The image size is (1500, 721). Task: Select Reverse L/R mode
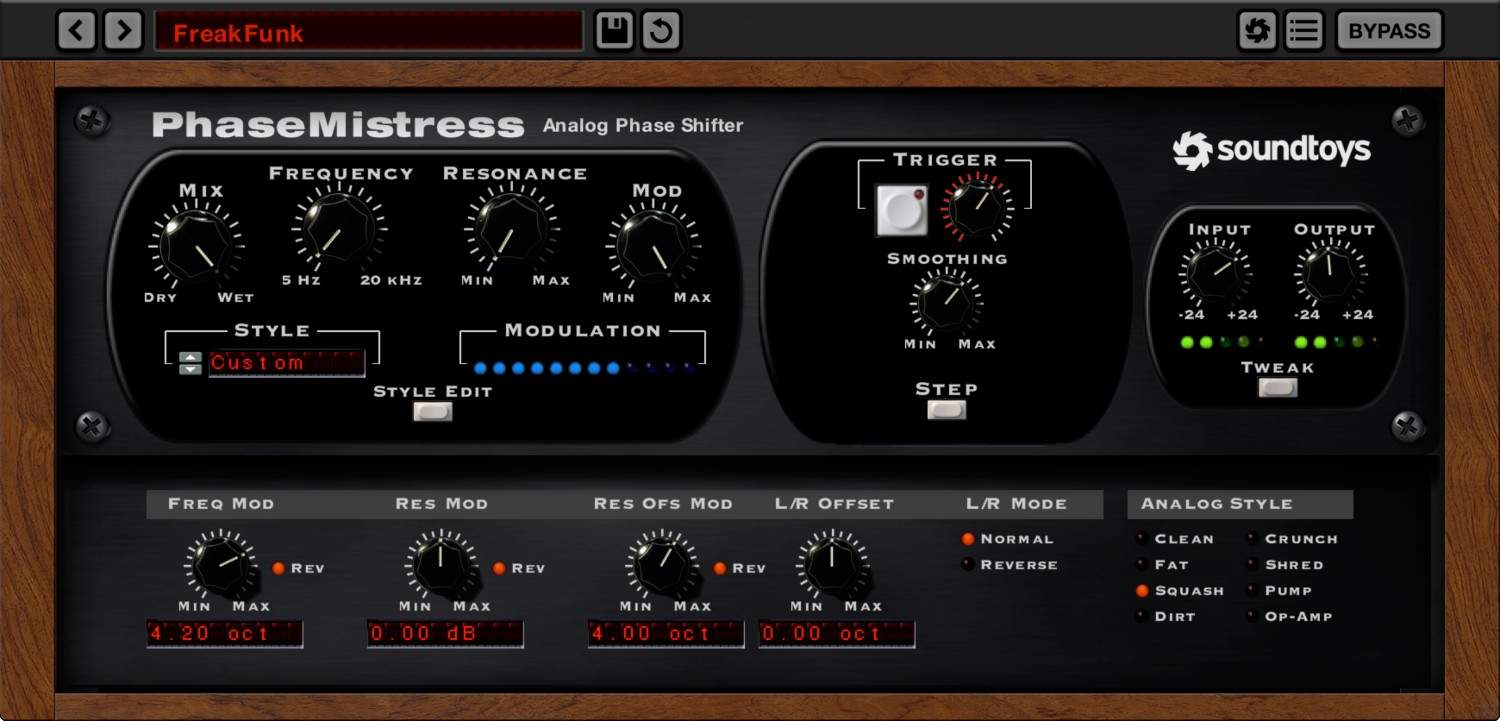[x=968, y=565]
